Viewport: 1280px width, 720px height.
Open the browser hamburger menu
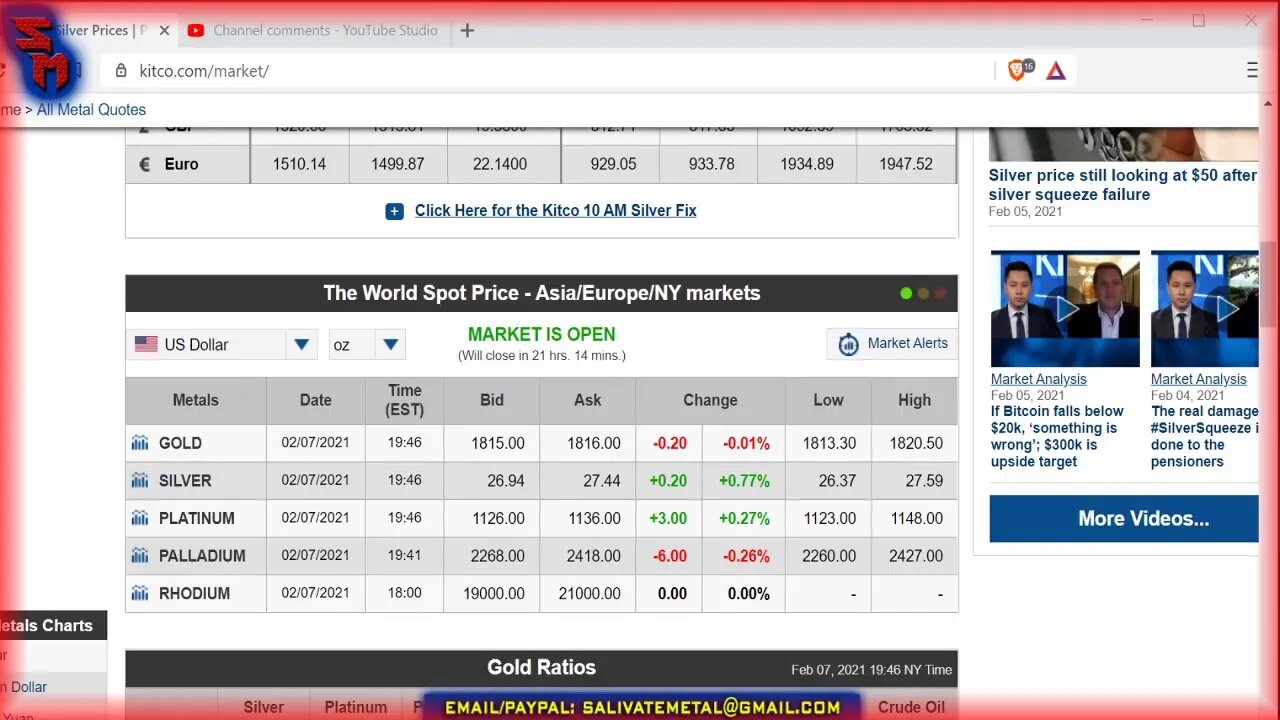point(1252,70)
